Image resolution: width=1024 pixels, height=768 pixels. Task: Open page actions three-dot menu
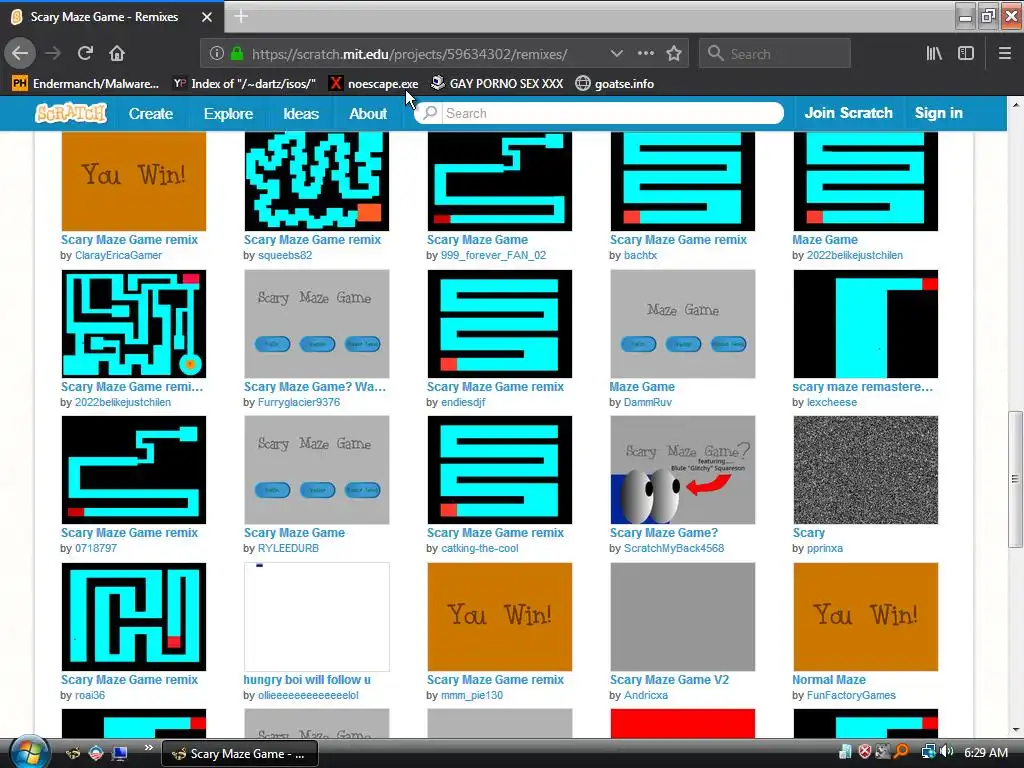[645, 54]
